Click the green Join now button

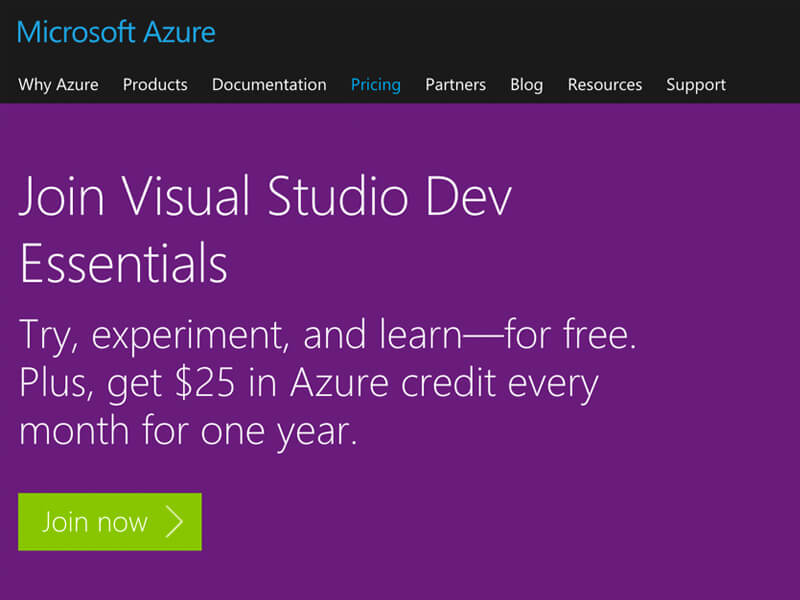coord(110,521)
